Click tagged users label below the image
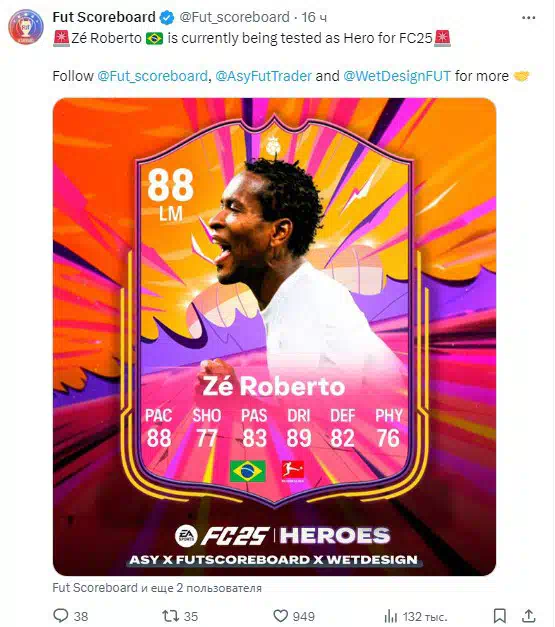Viewport: 555px width, 627px height. (x=157, y=588)
